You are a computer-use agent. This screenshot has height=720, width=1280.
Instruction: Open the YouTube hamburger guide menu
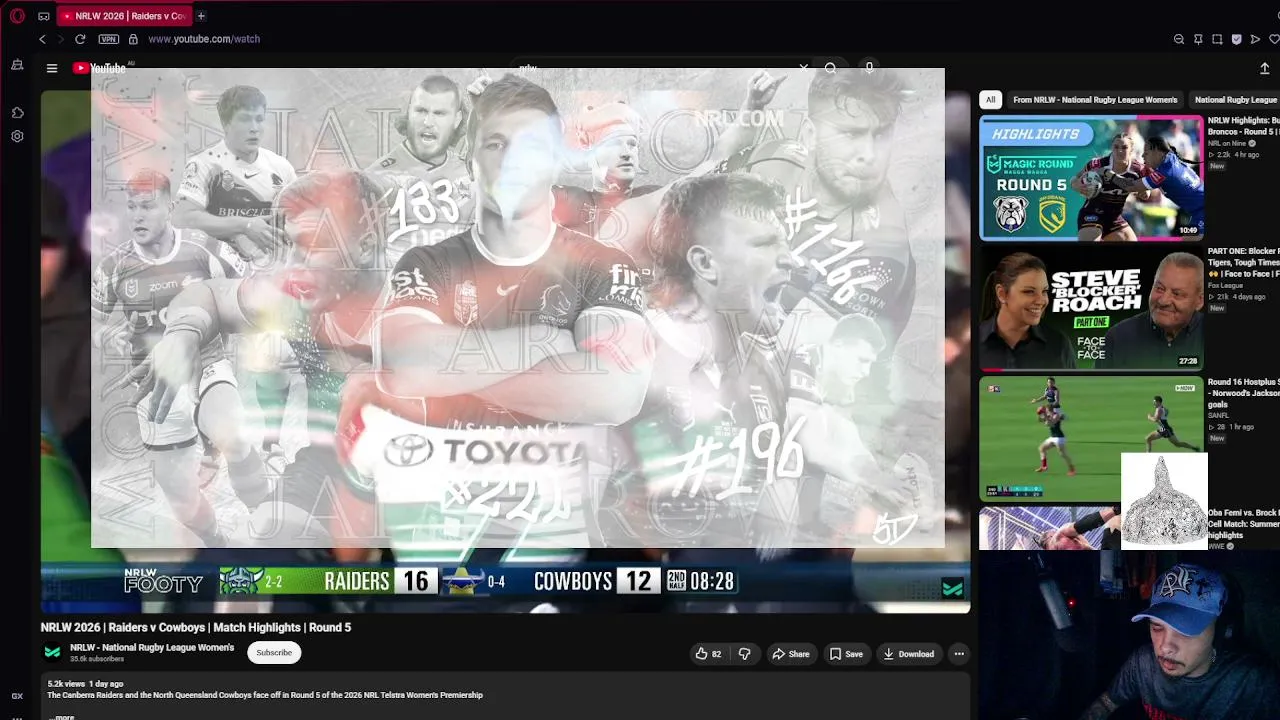tap(52, 68)
